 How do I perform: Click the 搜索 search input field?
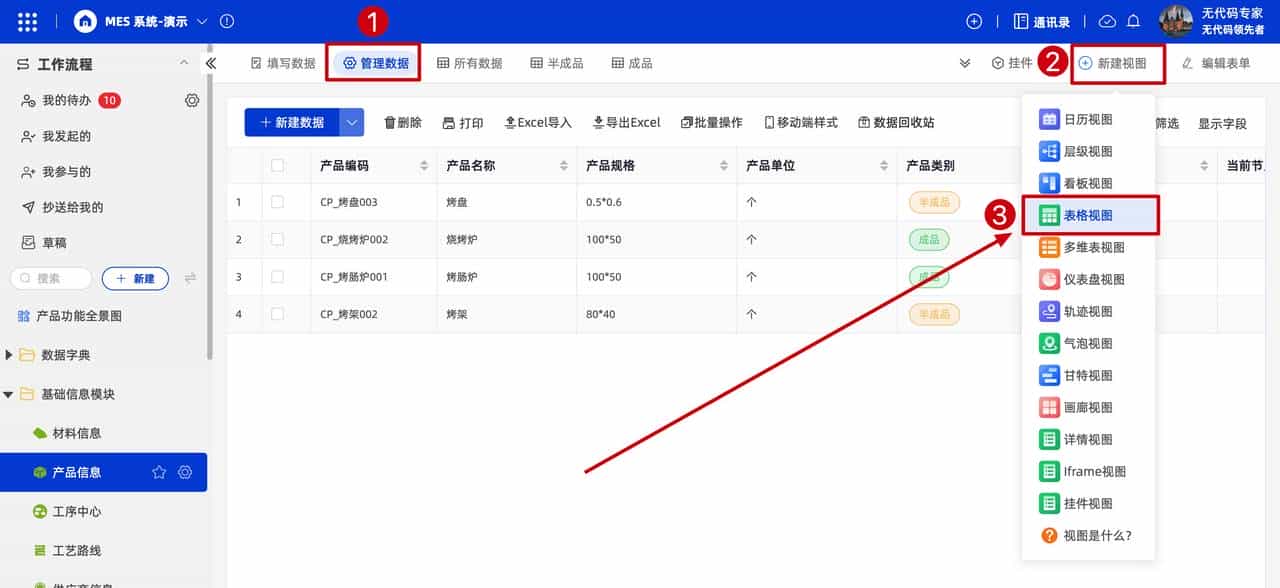50,278
